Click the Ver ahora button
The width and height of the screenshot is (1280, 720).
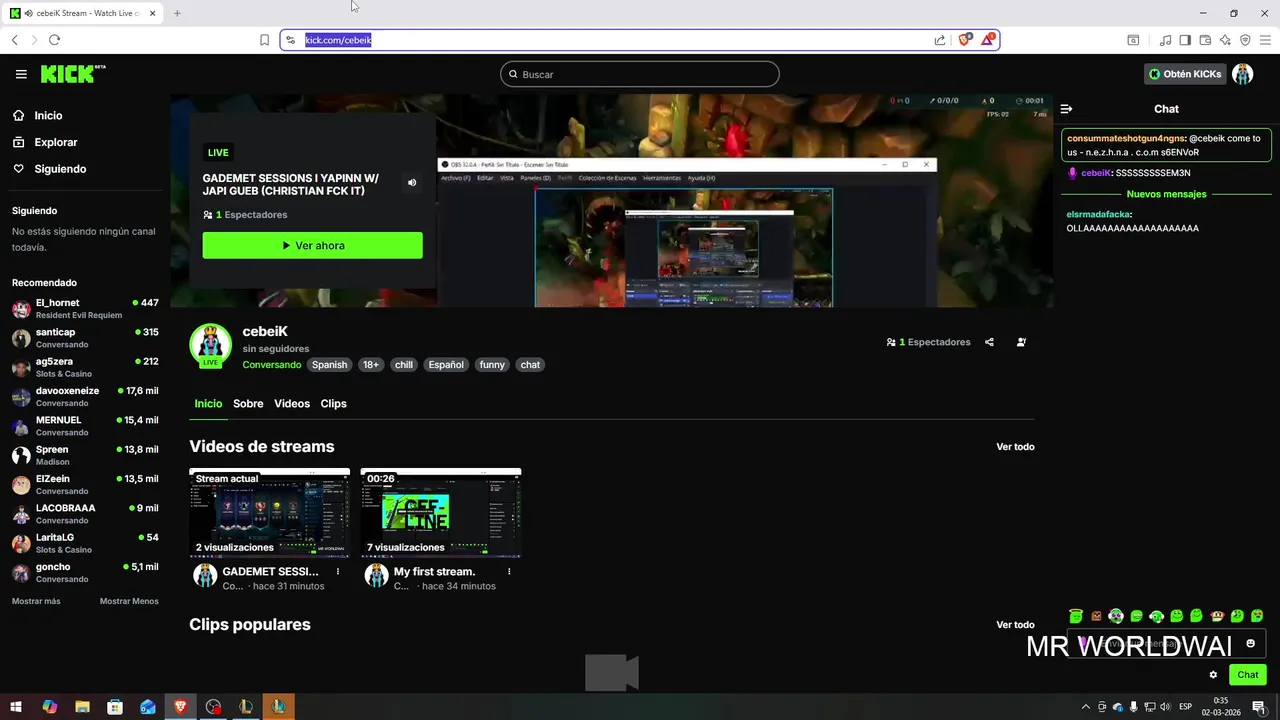312,245
